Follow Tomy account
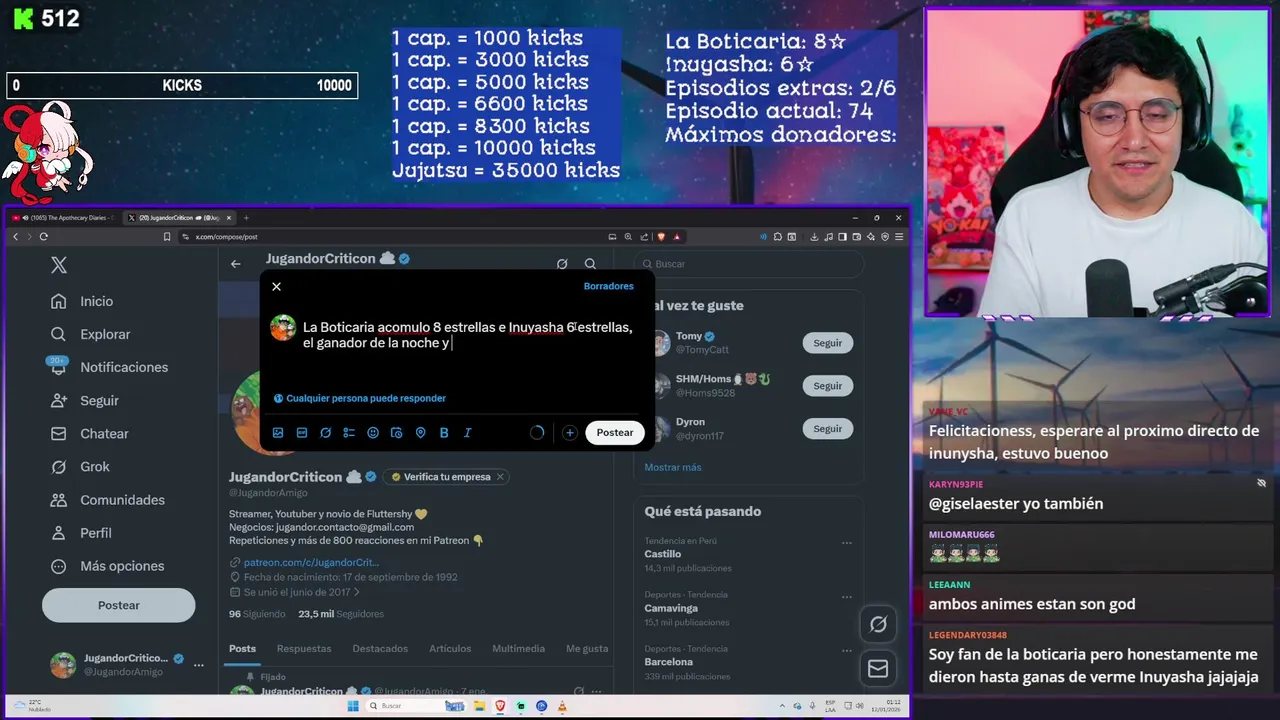1280x720 pixels. point(827,343)
